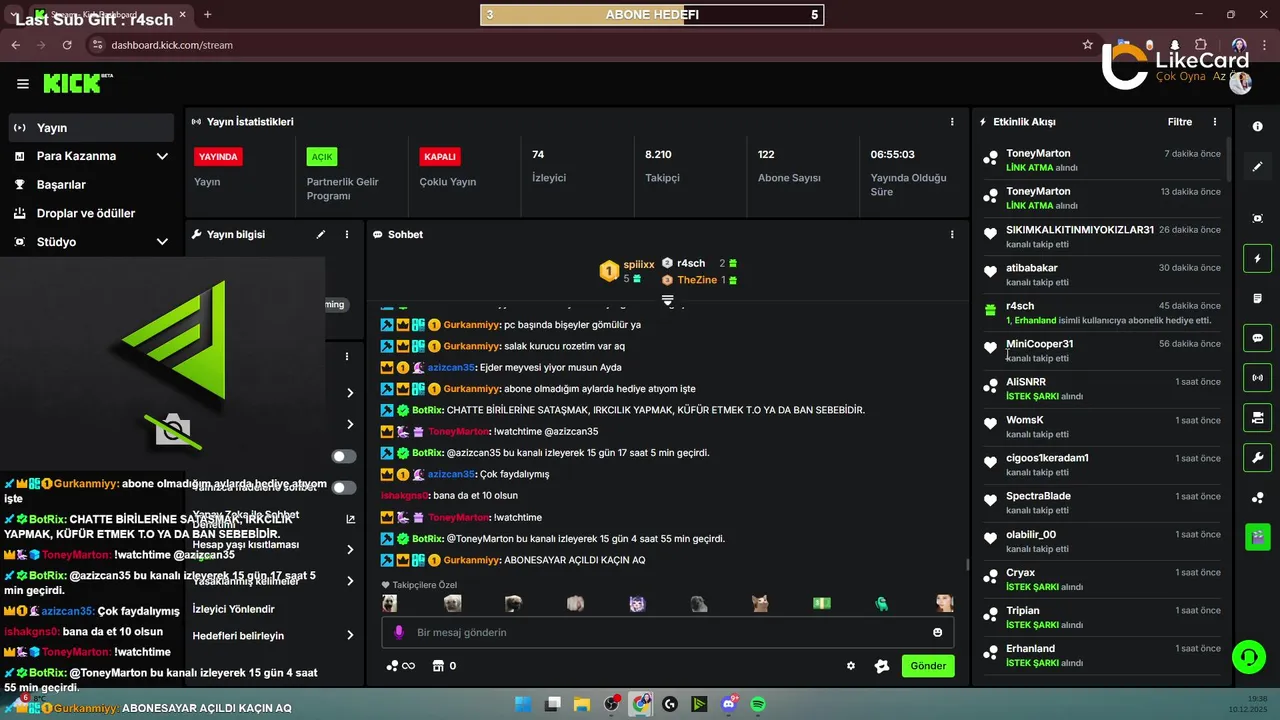The width and height of the screenshot is (1280, 720).
Task: Expand Hedefleri belirleyin option
Action: (350, 635)
